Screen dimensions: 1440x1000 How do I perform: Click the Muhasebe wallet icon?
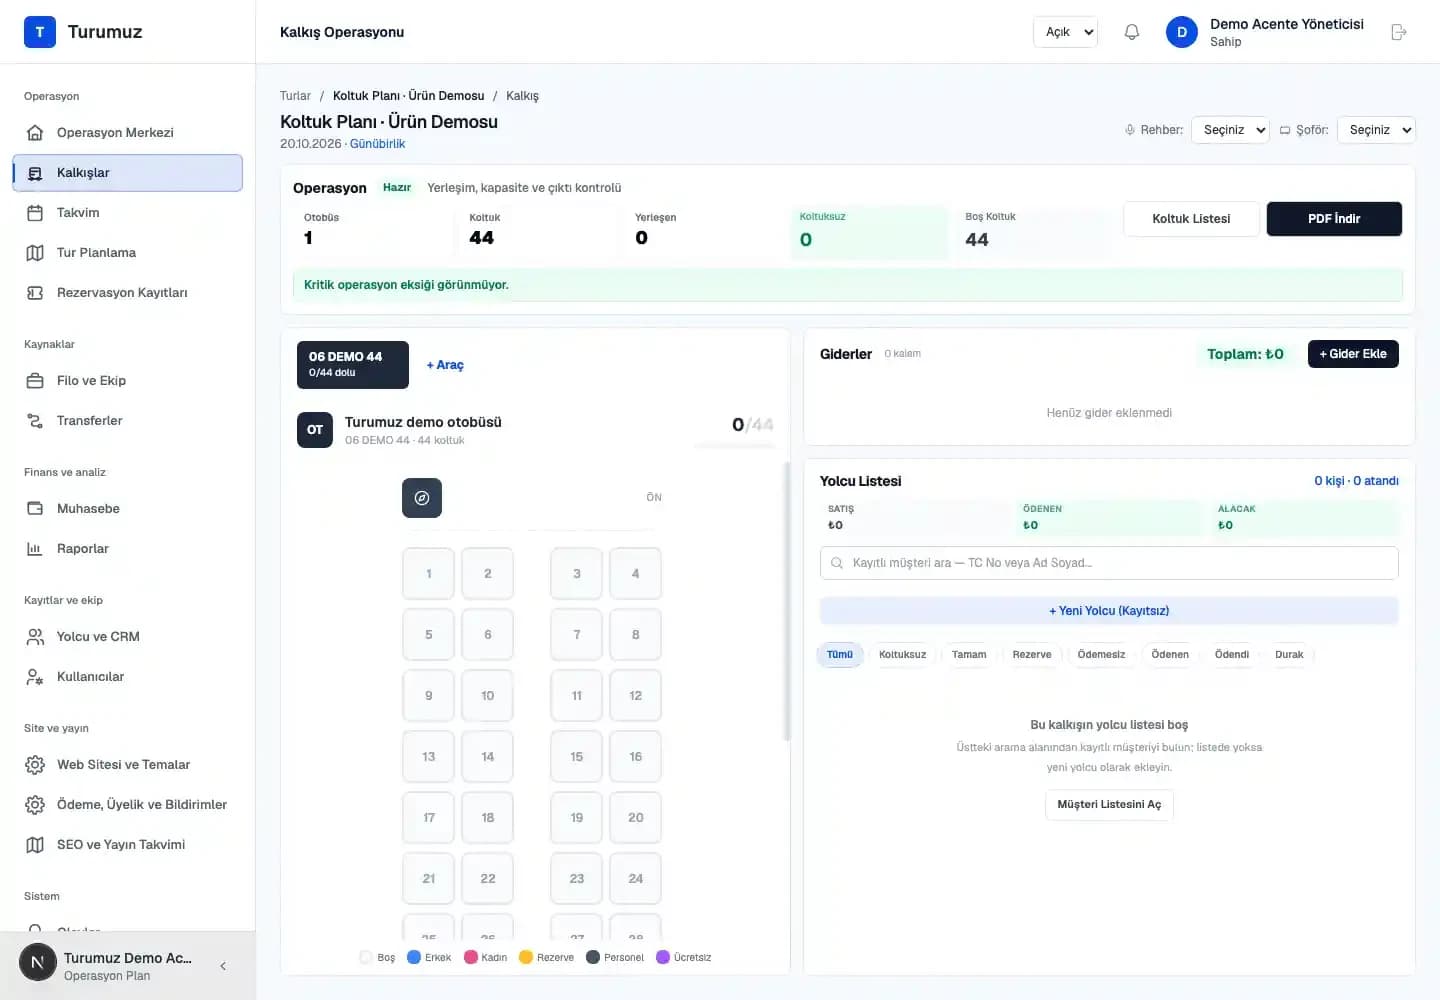[35, 509]
